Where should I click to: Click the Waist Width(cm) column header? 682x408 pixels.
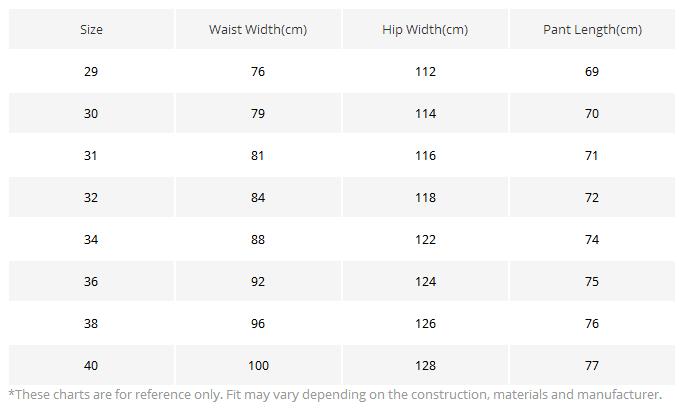pos(258,30)
